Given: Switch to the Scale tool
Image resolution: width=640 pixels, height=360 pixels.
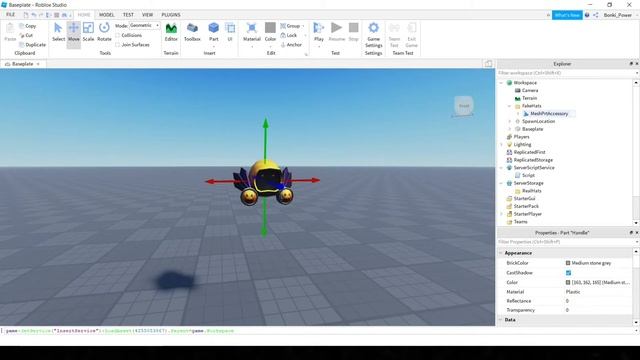Looking at the screenshot, I should pyautogui.click(x=88, y=32).
